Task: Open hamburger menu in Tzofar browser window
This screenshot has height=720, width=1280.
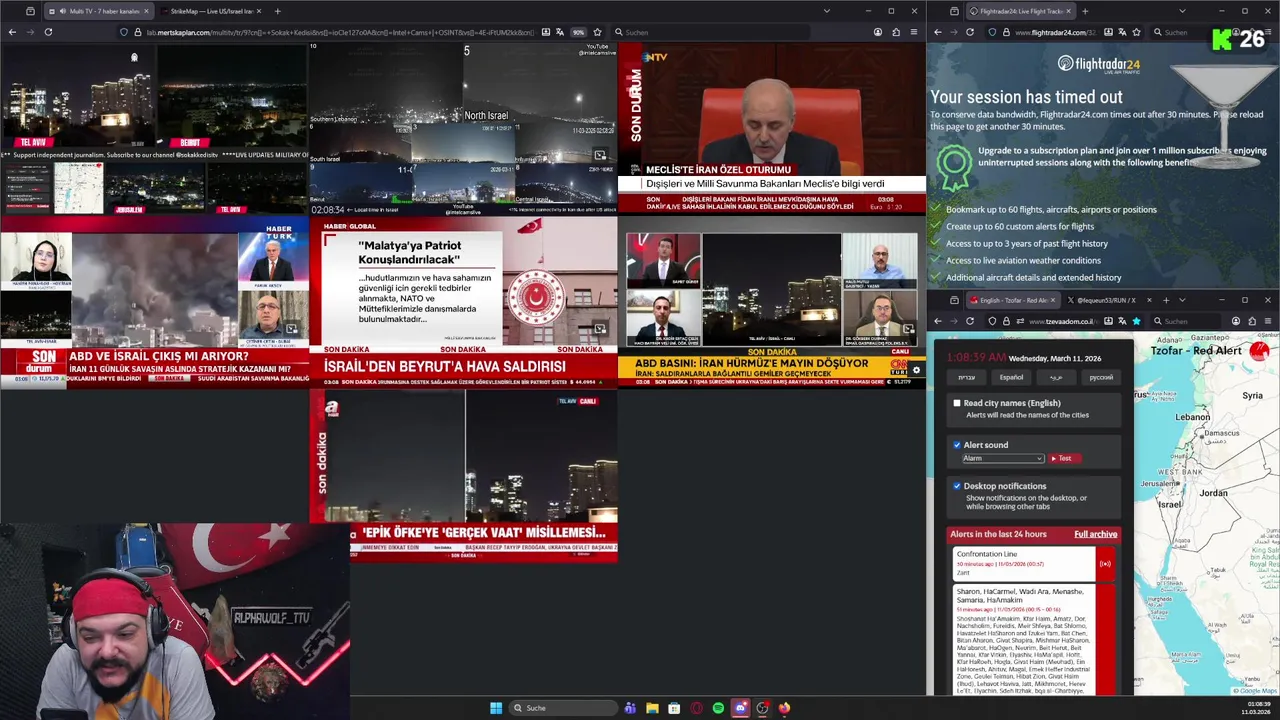Action: coord(1268,321)
